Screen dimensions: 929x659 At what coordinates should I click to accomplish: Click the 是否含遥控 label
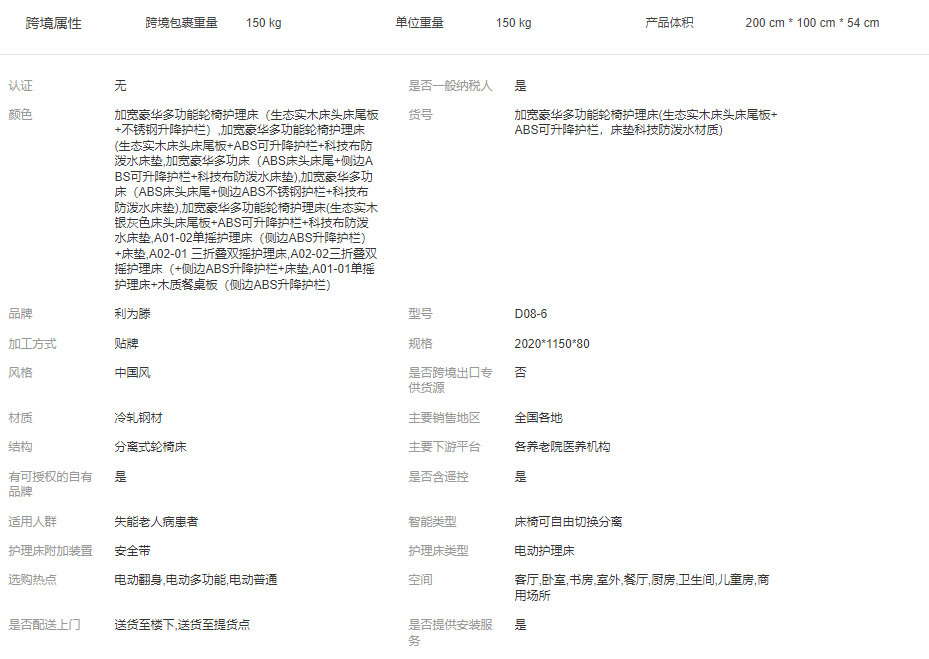(x=438, y=477)
